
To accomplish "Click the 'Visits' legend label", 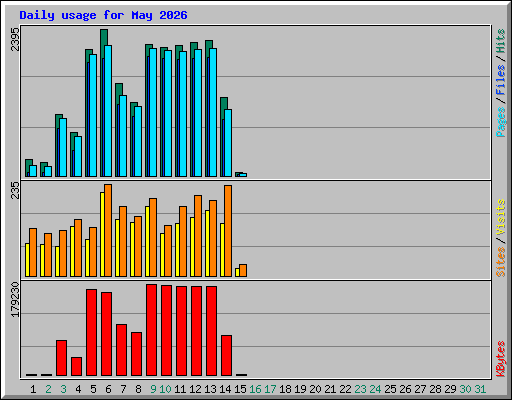I will click(500, 217).
